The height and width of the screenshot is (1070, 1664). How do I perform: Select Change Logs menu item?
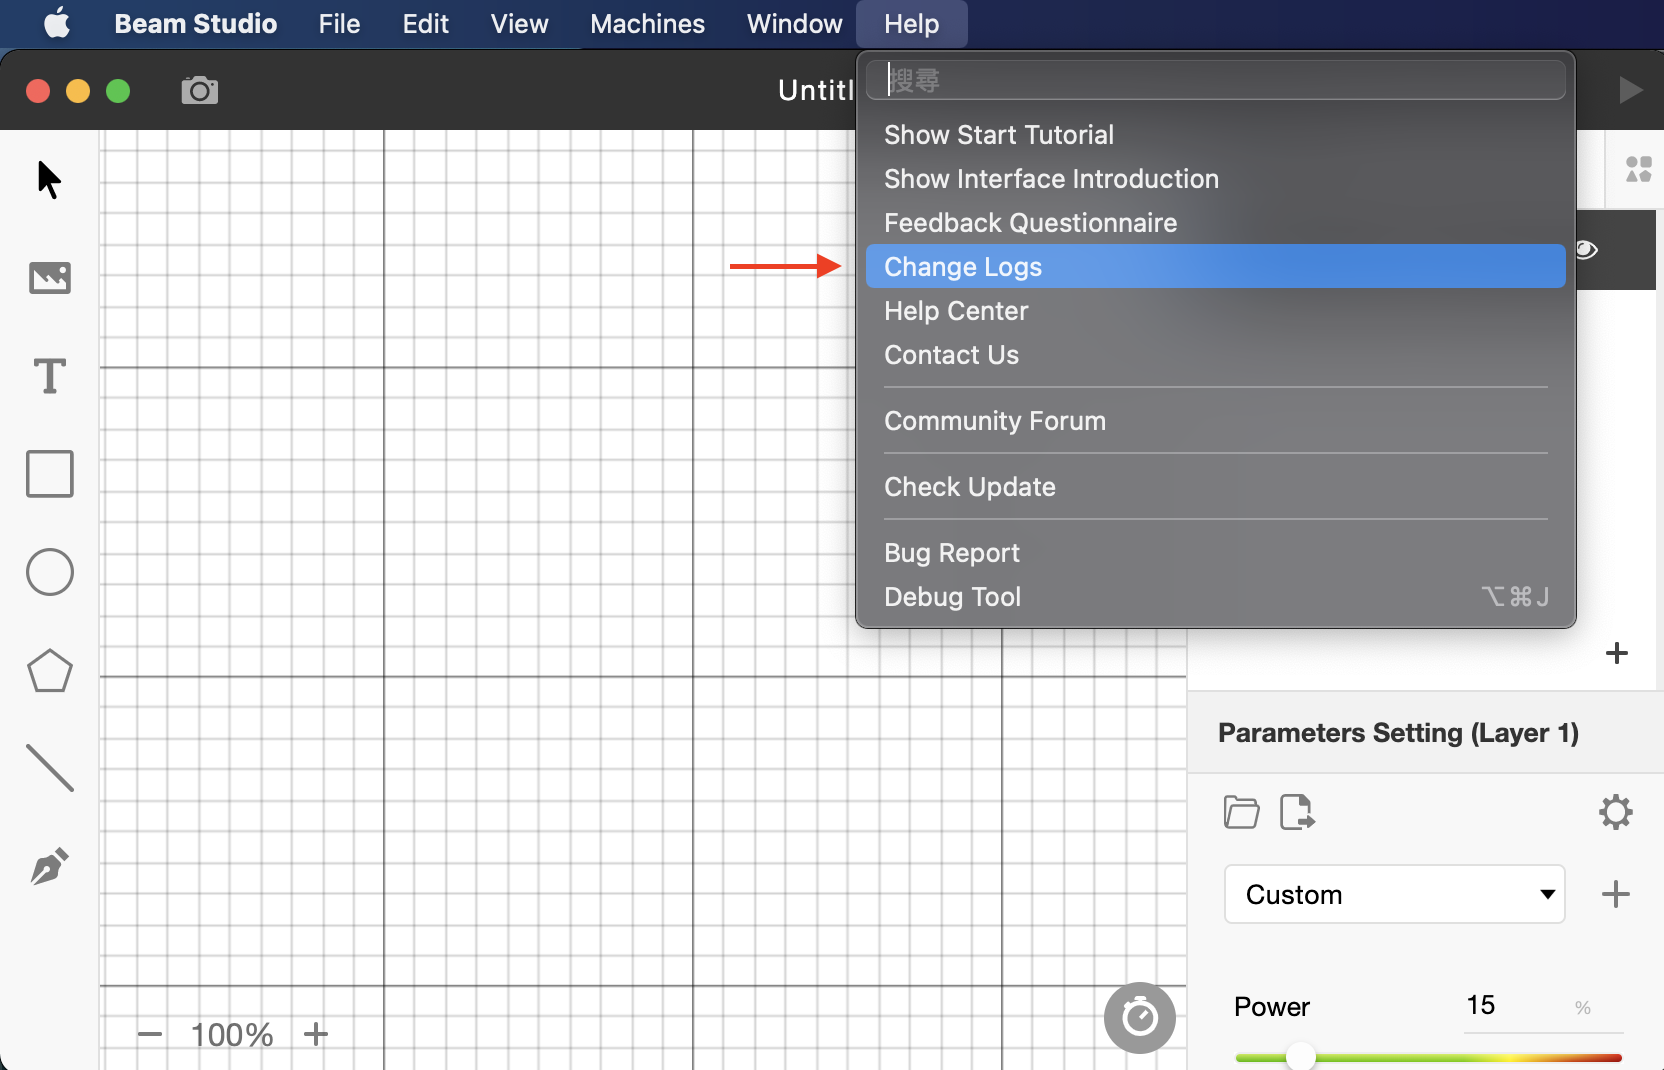click(1216, 266)
